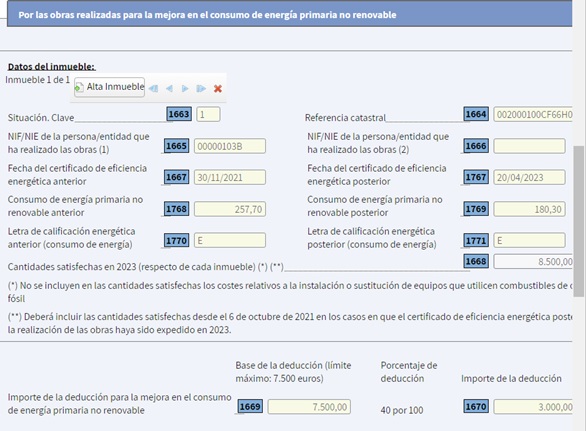
Task: Focus the Situación Clave field with value 1
Action: point(208,114)
